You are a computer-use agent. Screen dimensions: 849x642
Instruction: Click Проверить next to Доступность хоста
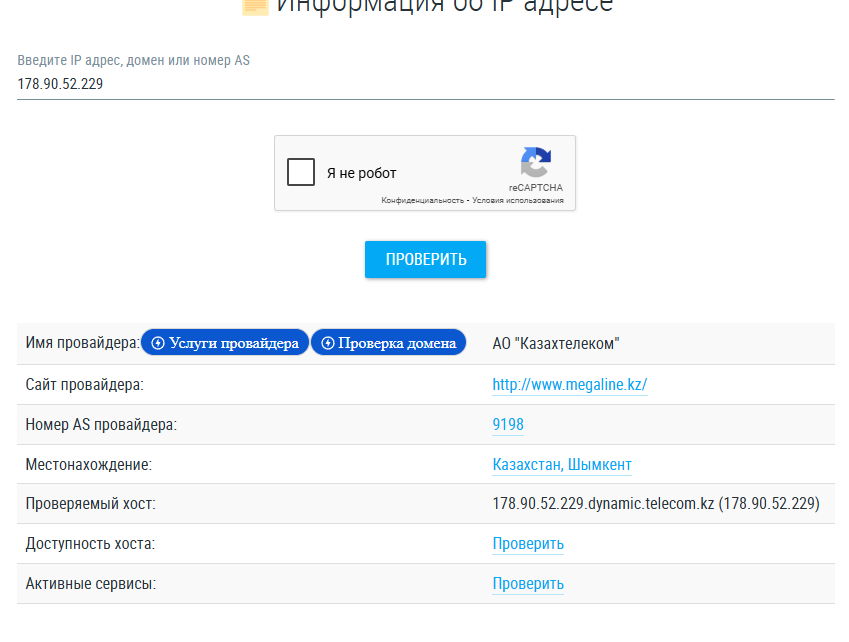[x=528, y=543]
